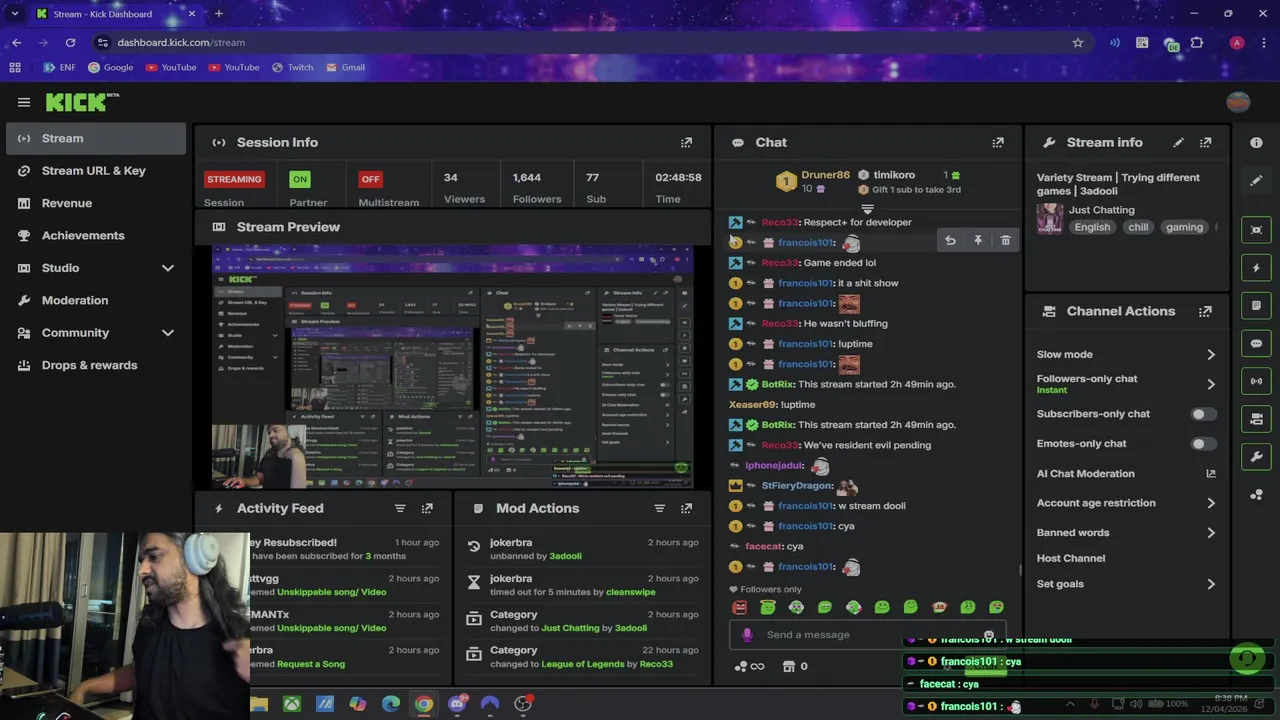Open the Twitch bookmark
The height and width of the screenshot is (720, 1280).
click(292, 67)
